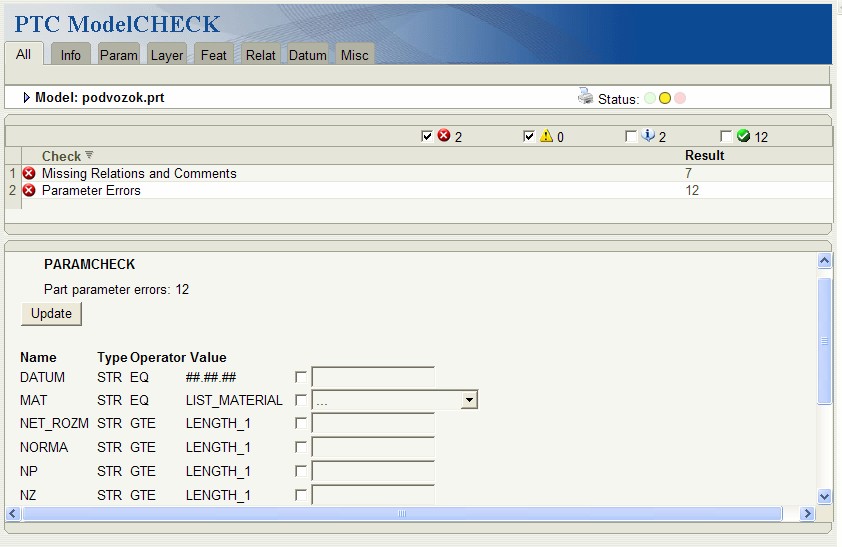842x547 pixels.
Task: Click error icon for Parameter Errors row
Action: coord(29,190)
